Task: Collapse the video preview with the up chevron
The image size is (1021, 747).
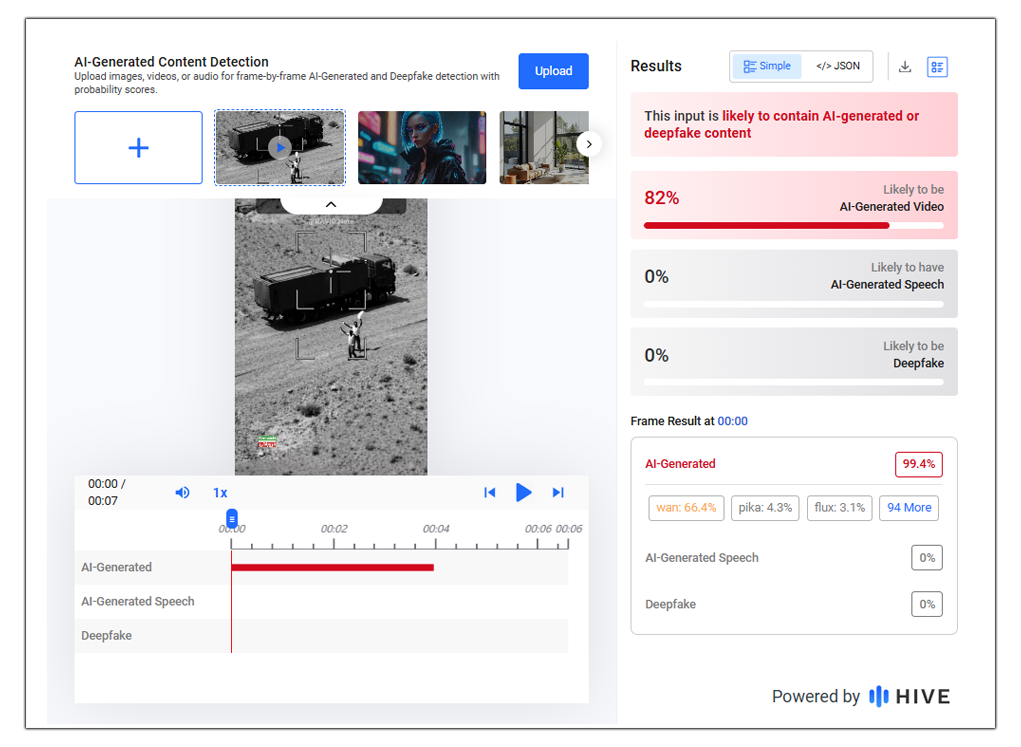Action: (x=331, y=204)
